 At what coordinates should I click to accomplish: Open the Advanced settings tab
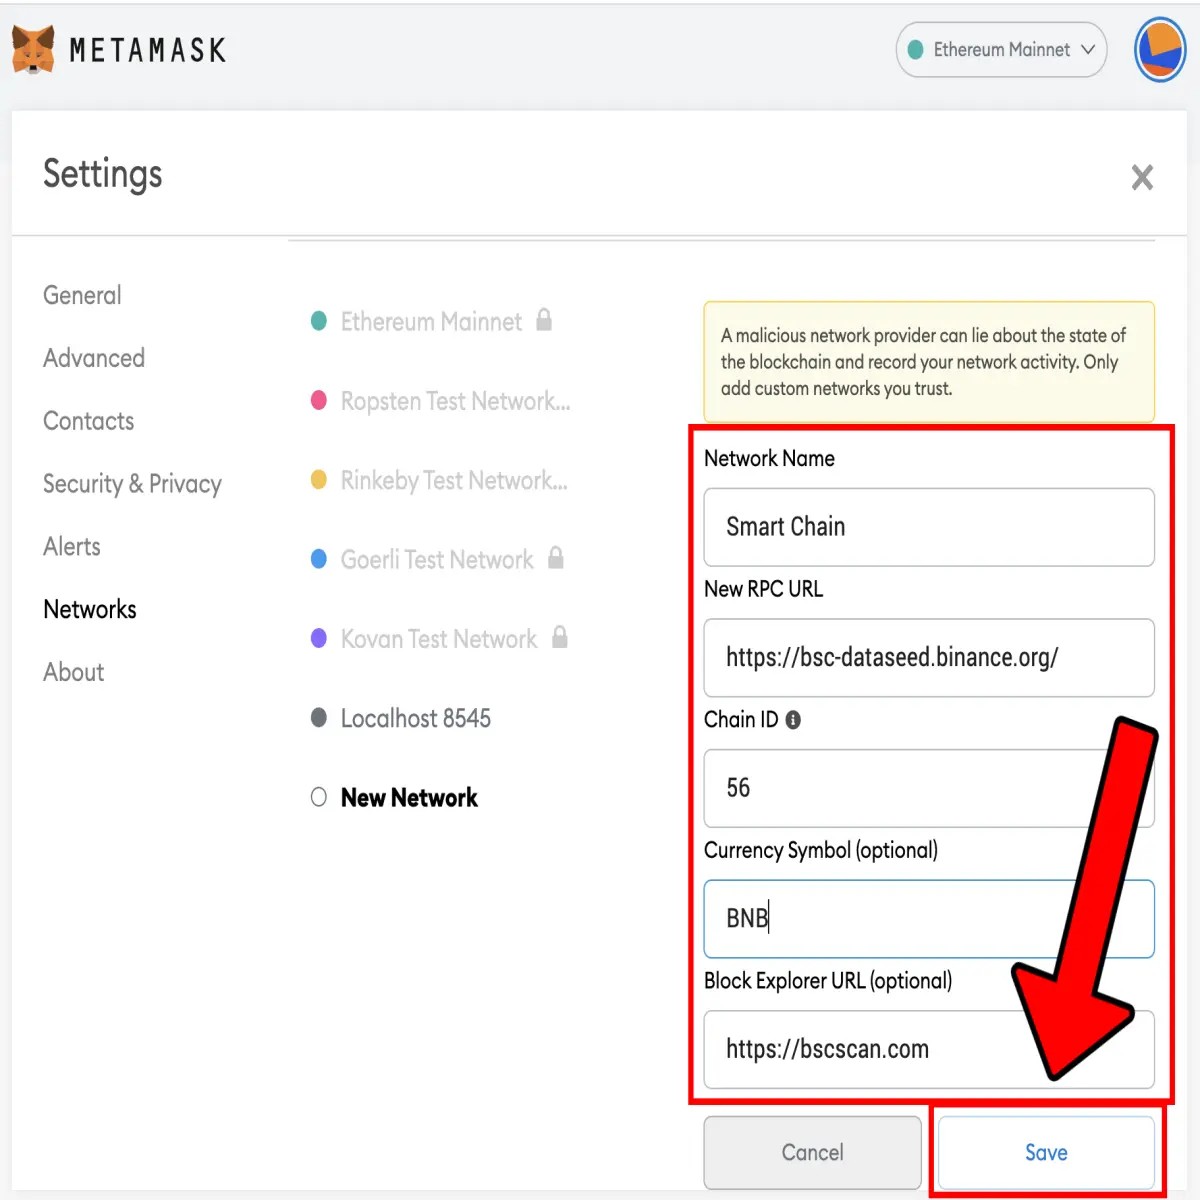[x=94, y=358]
